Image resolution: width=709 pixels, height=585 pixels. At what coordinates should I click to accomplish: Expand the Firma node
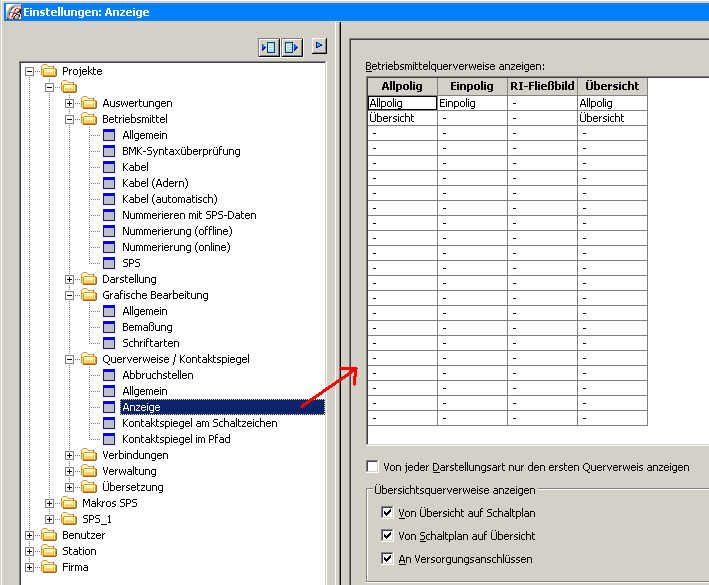coord(29,567)
